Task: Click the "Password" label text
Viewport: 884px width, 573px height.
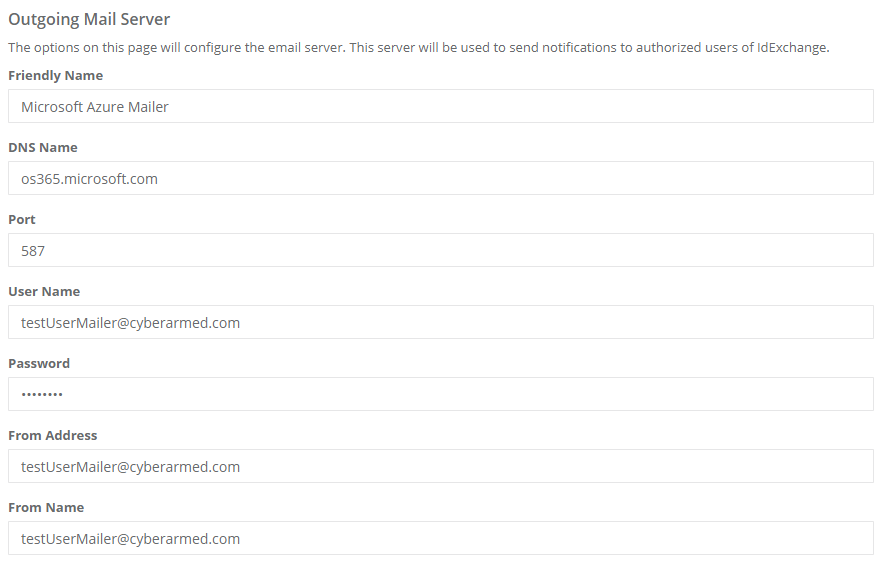Action: click(x=39, y=364)
